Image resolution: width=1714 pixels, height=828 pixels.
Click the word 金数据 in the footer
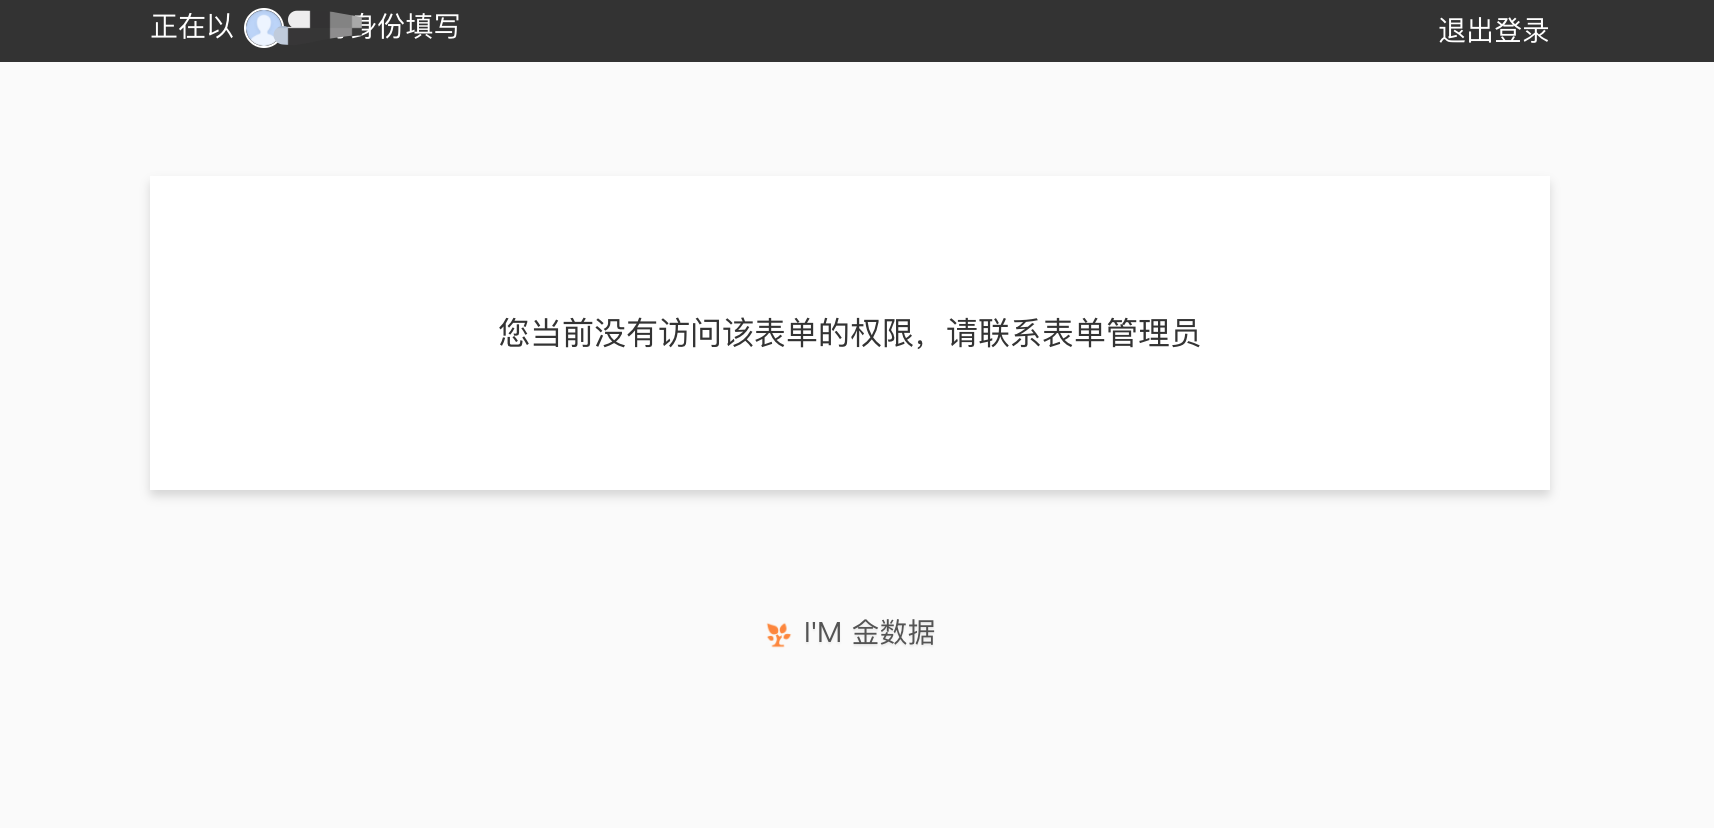click(893, 633)
